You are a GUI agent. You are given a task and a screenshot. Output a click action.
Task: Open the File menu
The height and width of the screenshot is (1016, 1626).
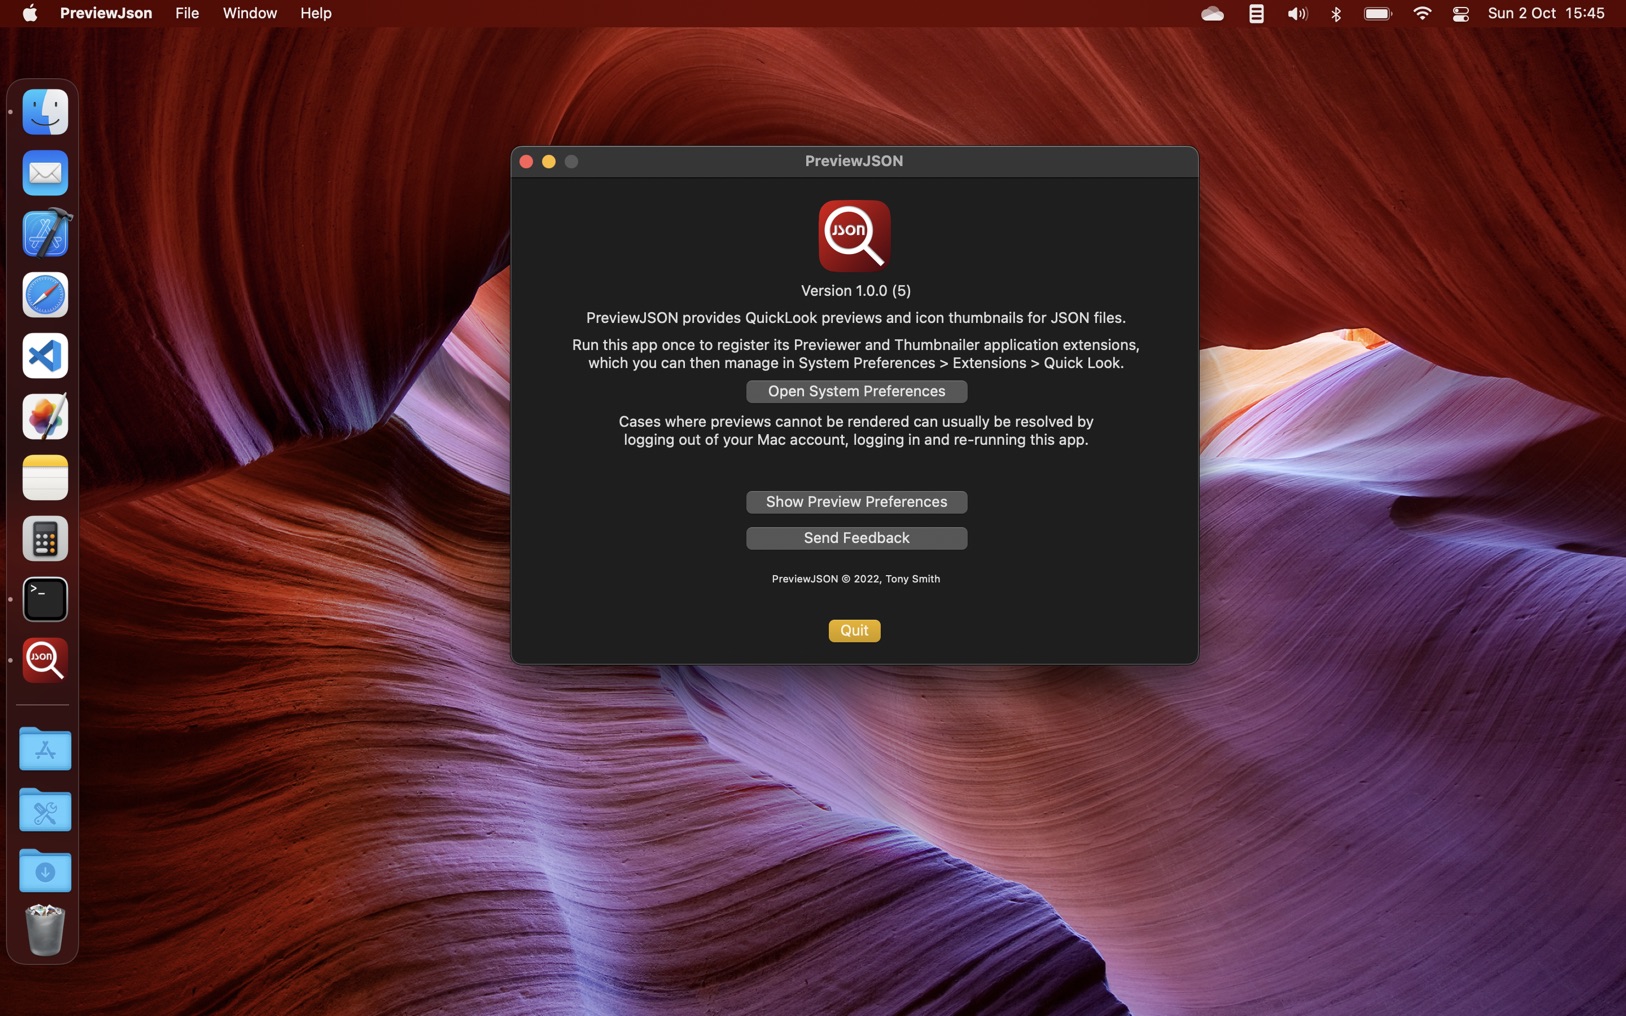click(x=187, y=13)
